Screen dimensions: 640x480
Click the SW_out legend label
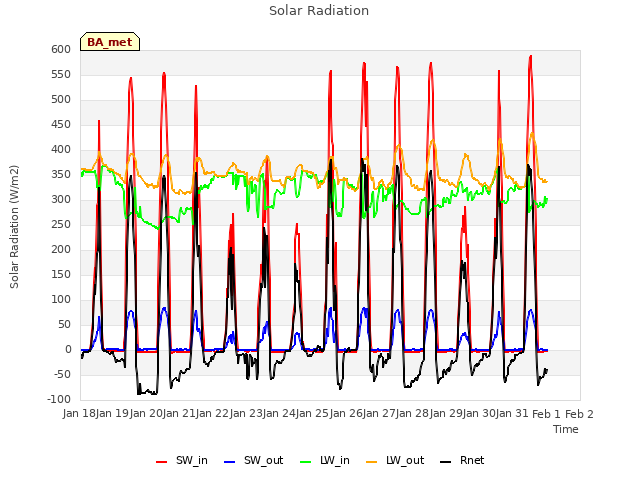264,461
